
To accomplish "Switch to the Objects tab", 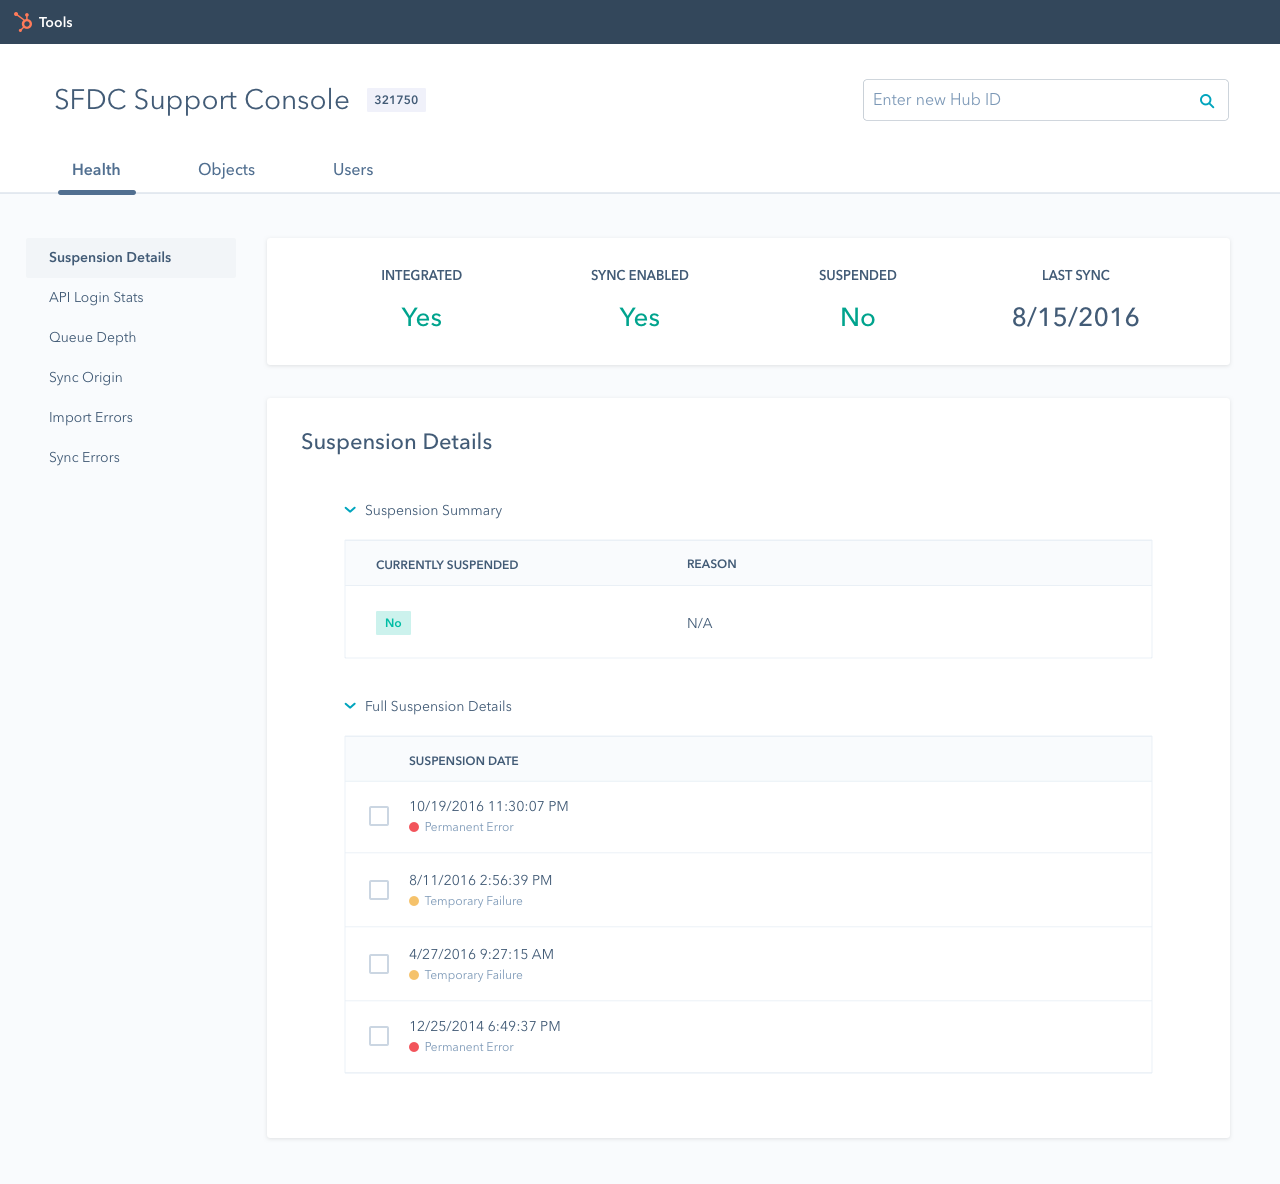I will click(226, 170).
